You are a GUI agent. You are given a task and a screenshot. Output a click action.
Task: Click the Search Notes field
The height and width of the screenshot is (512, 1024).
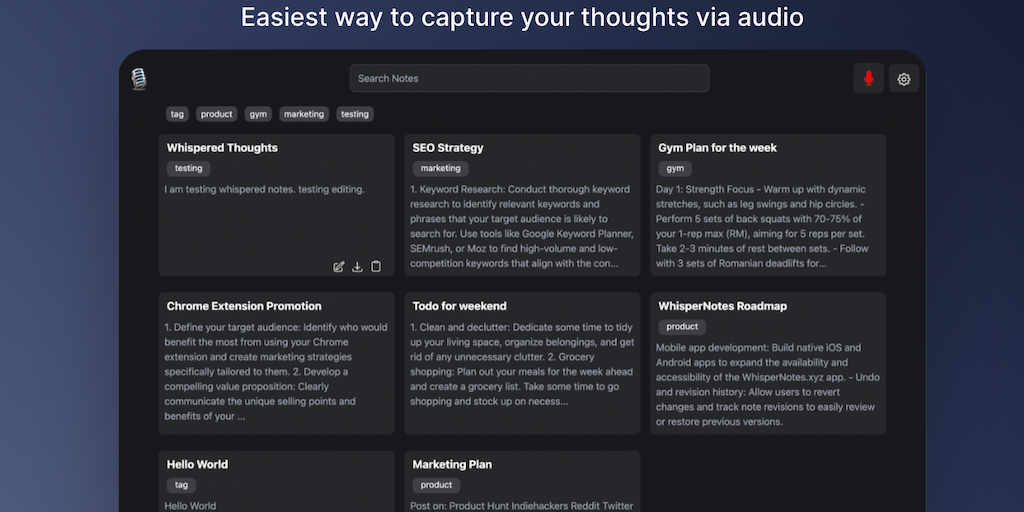tap(529, 78)
